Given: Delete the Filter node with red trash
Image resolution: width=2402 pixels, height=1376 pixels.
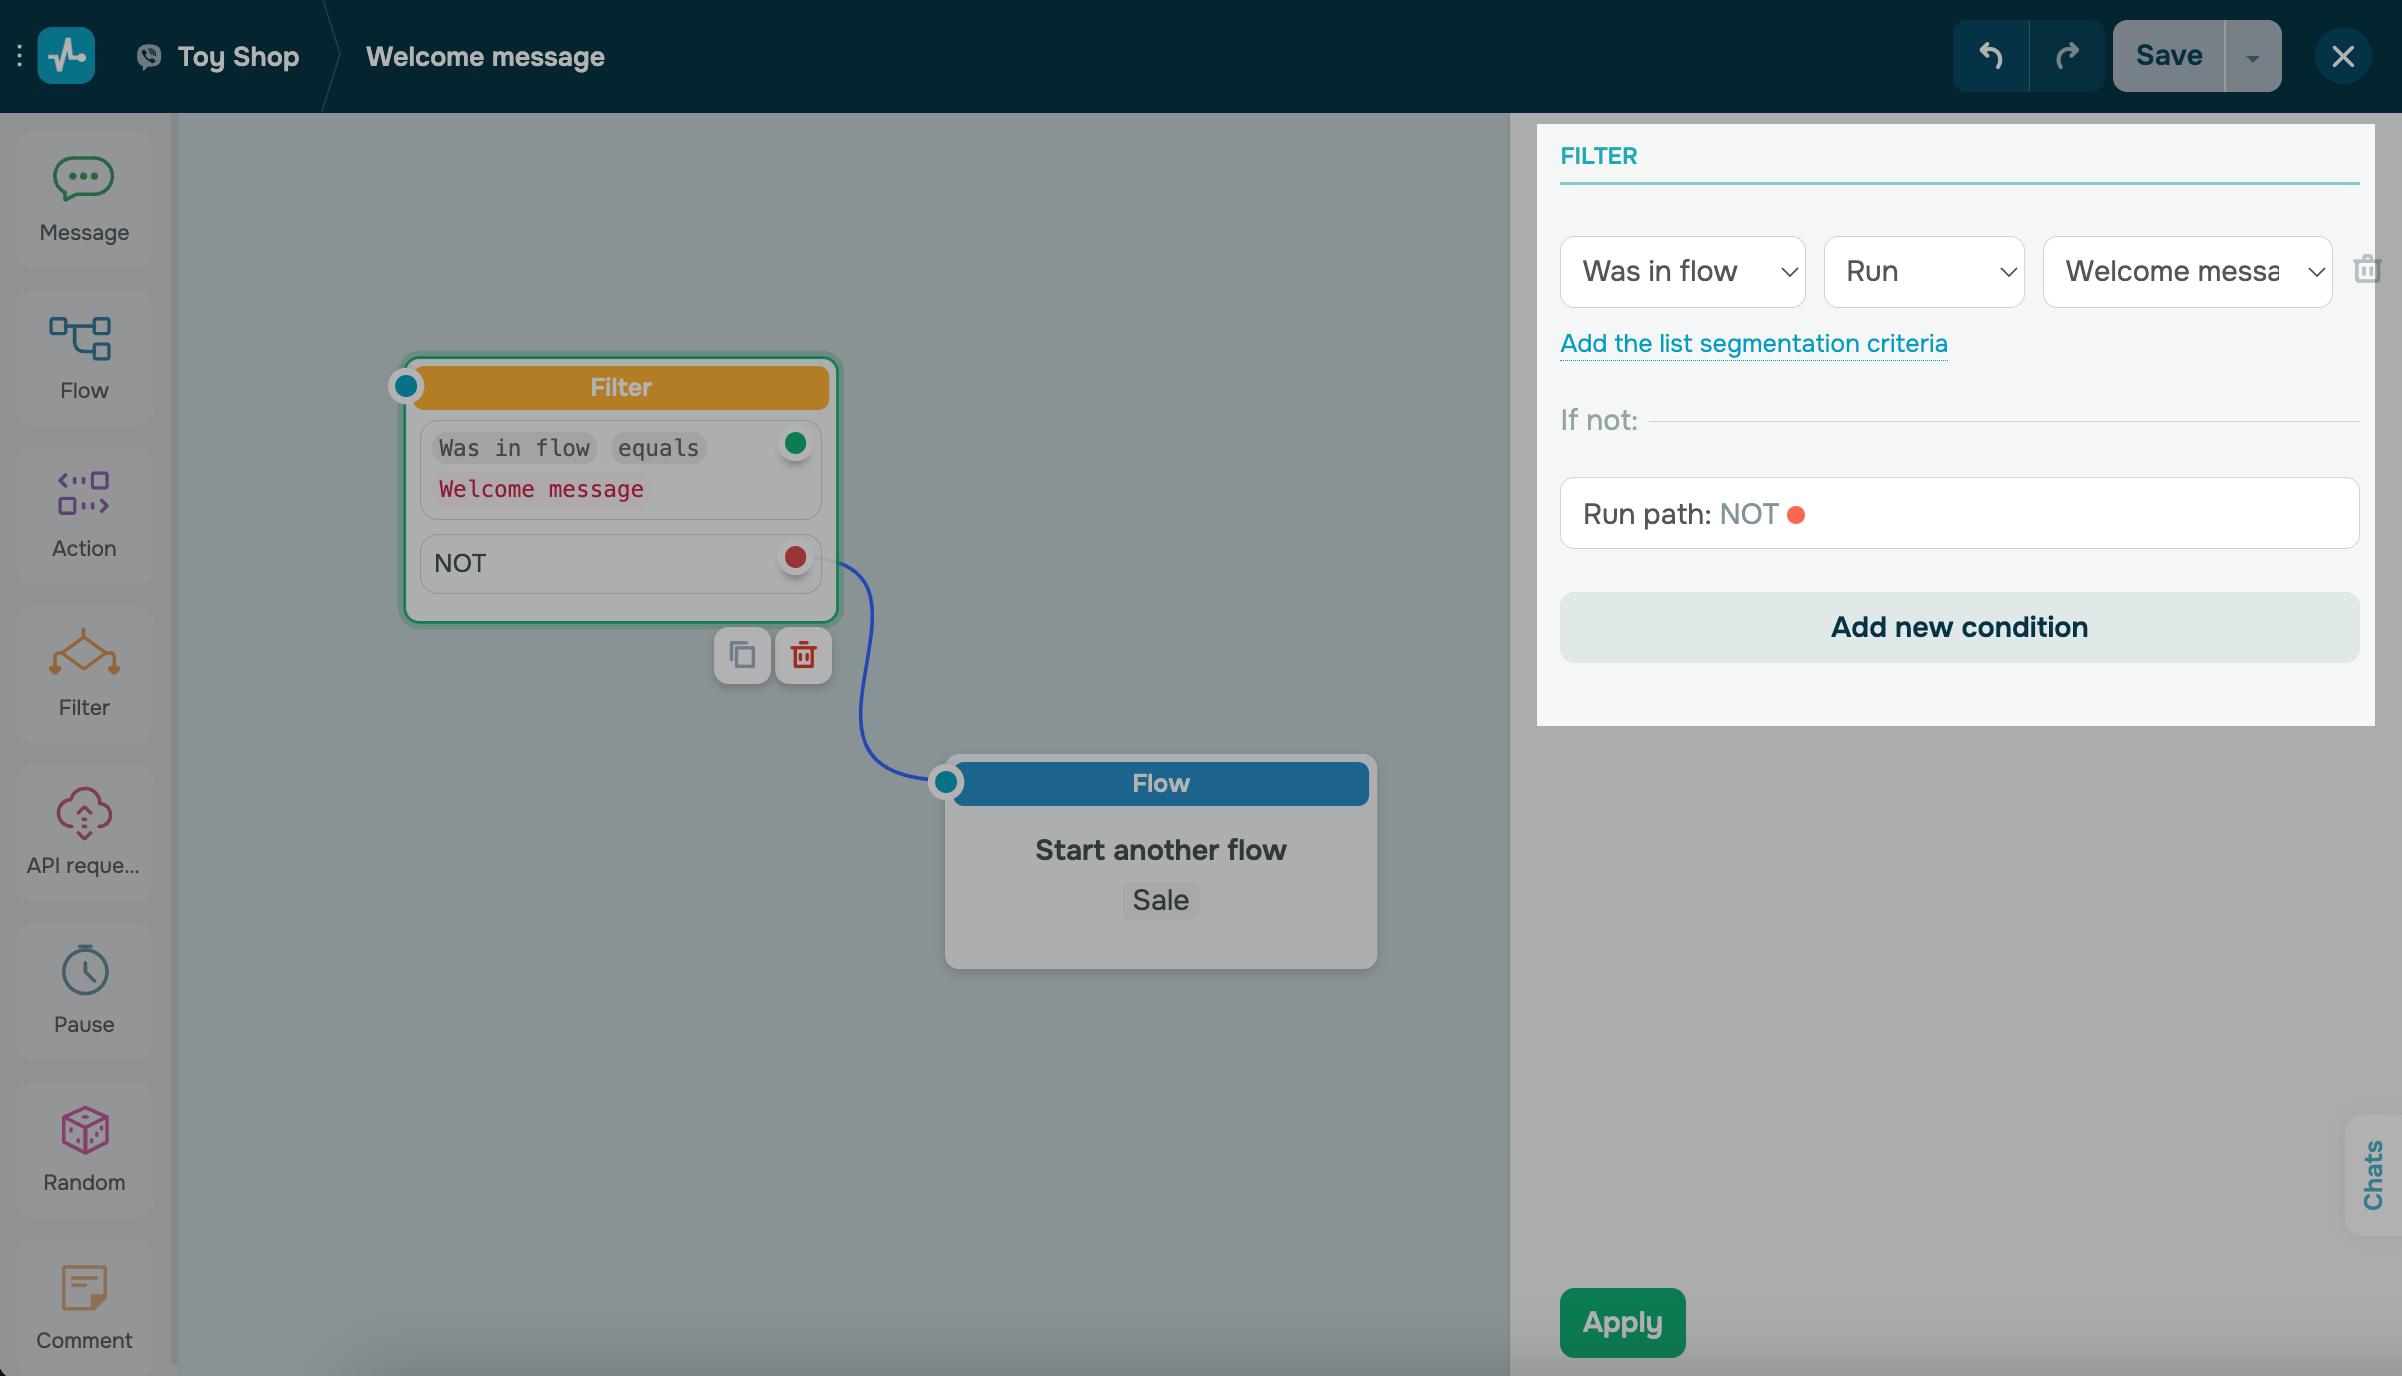Looking at the screenshot, I should point(804,656).
